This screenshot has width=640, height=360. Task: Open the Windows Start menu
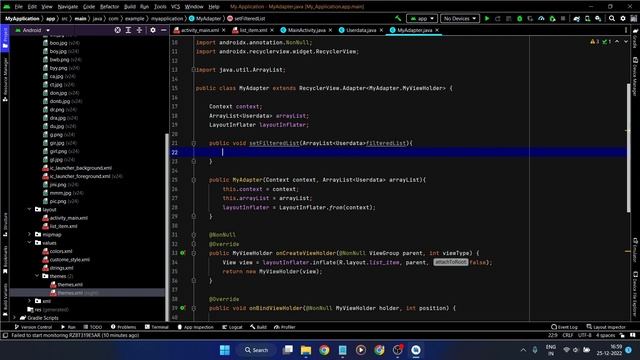224,350
